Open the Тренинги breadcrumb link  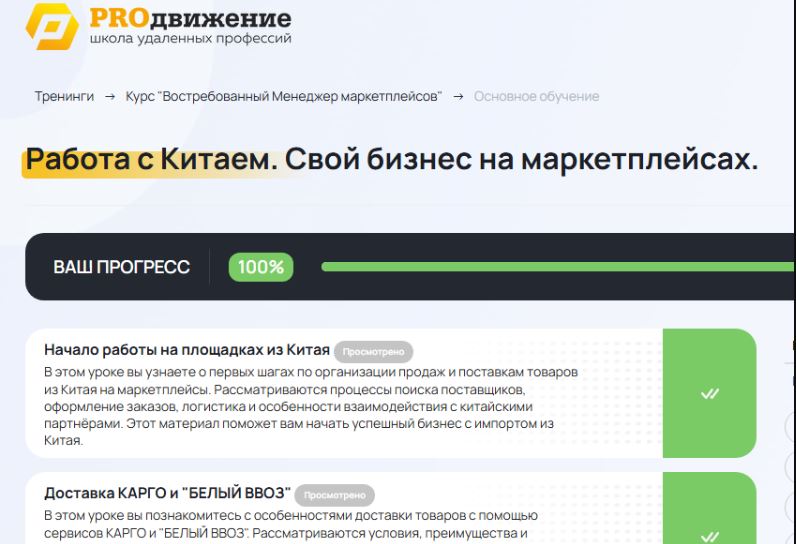64,97
